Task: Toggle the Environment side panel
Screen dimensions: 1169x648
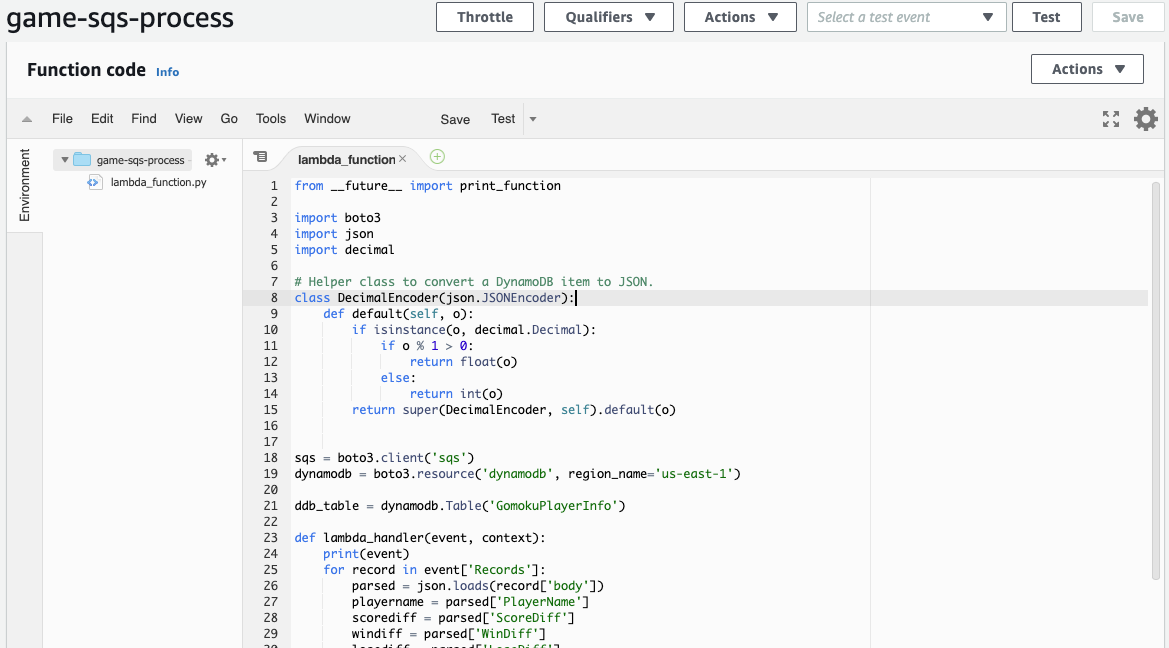Action: click(x=25, y=185)
